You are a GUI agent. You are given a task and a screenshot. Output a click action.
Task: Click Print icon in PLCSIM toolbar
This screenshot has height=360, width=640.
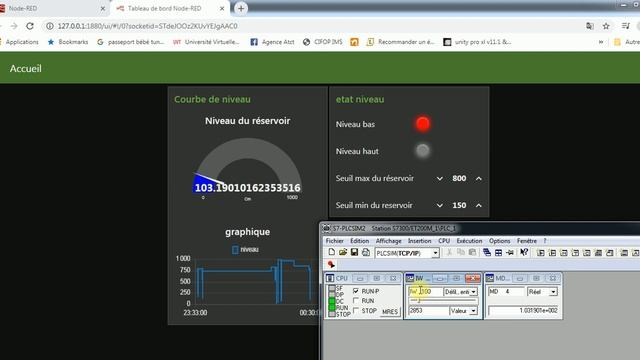point(366,252)
